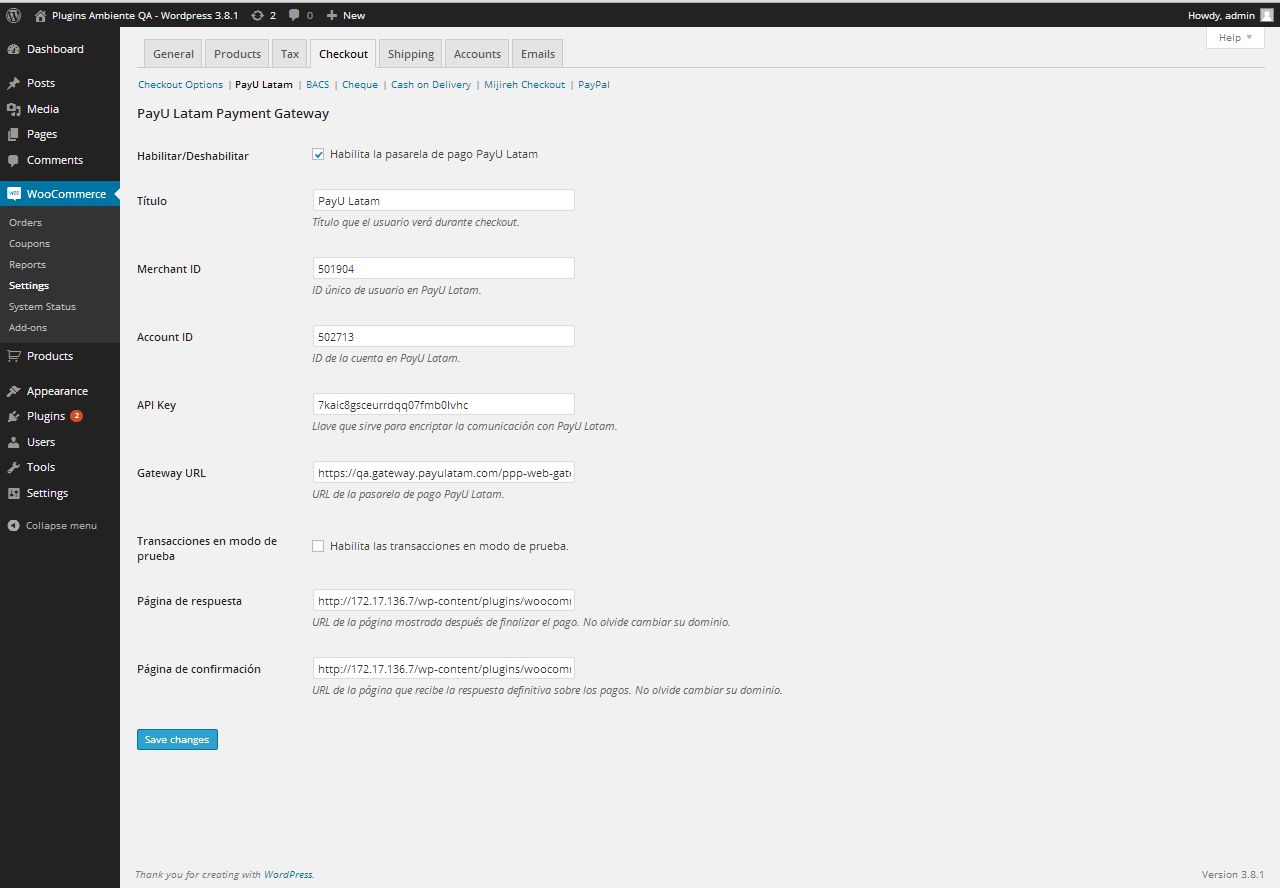Switch to the Shipping tab
This screenshot has width=1280, height=888.
(x=411, y=54)
